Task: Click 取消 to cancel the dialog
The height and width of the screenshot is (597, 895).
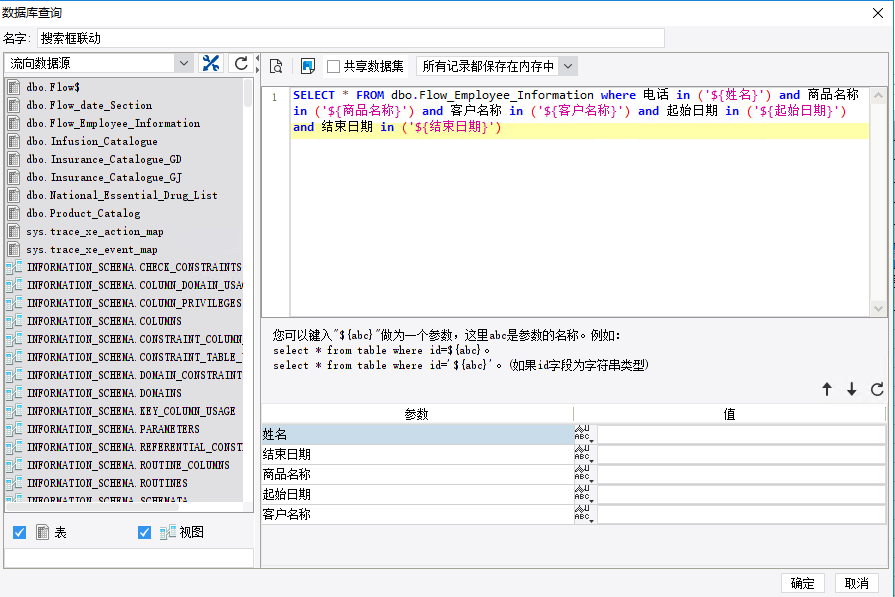Action: [x=856, y=583]
